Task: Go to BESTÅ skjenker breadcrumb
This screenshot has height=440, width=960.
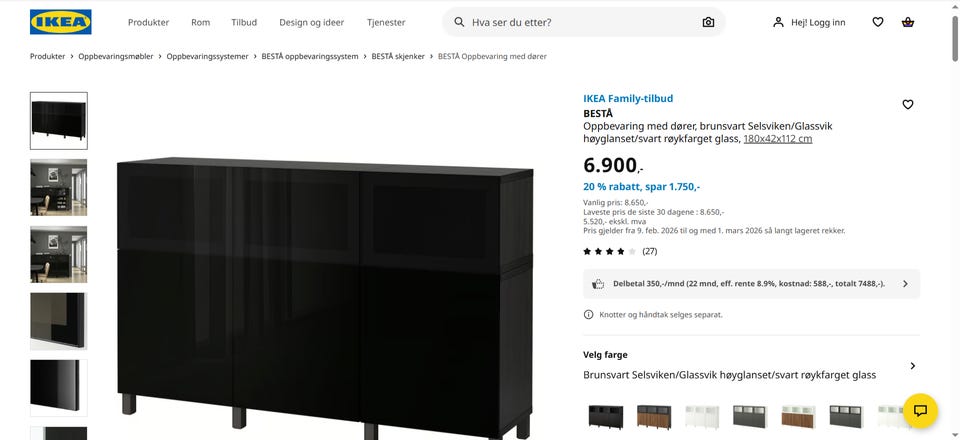Action: 398,56
